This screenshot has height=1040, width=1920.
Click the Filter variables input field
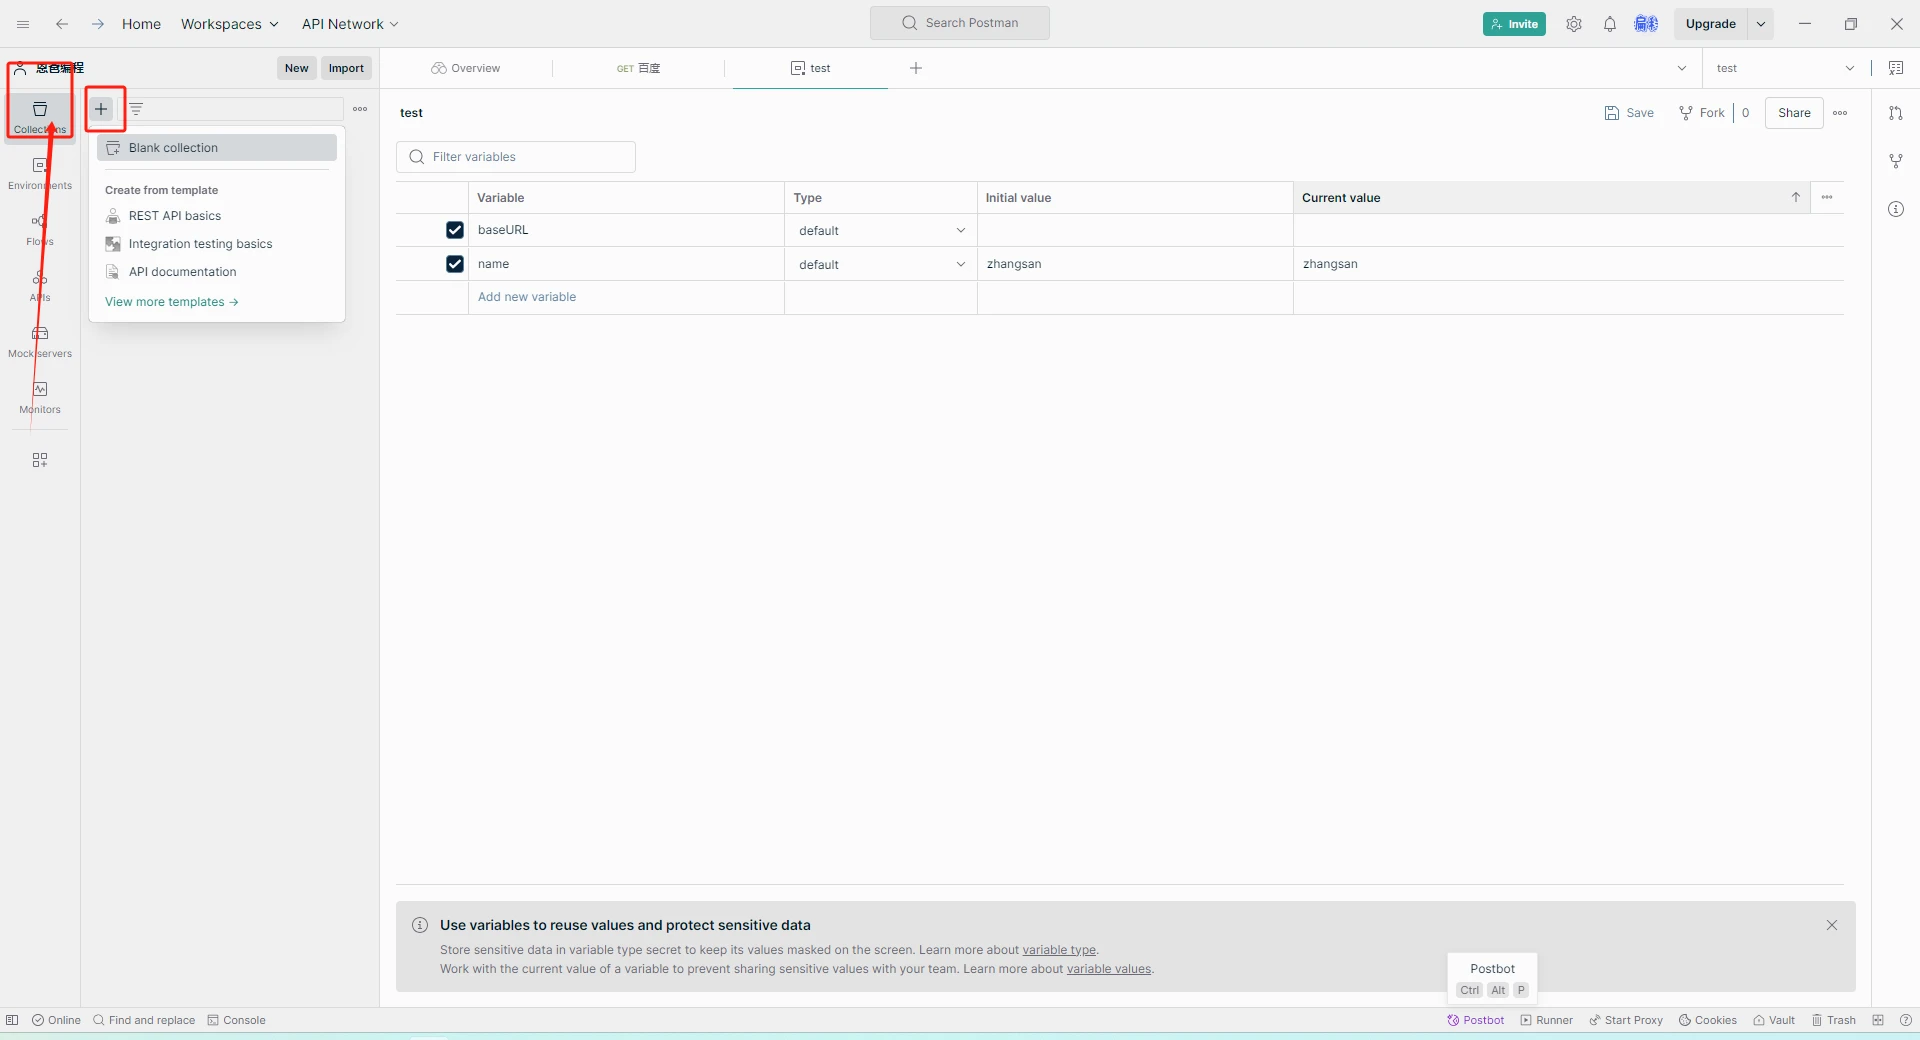[x=516, y=157]
